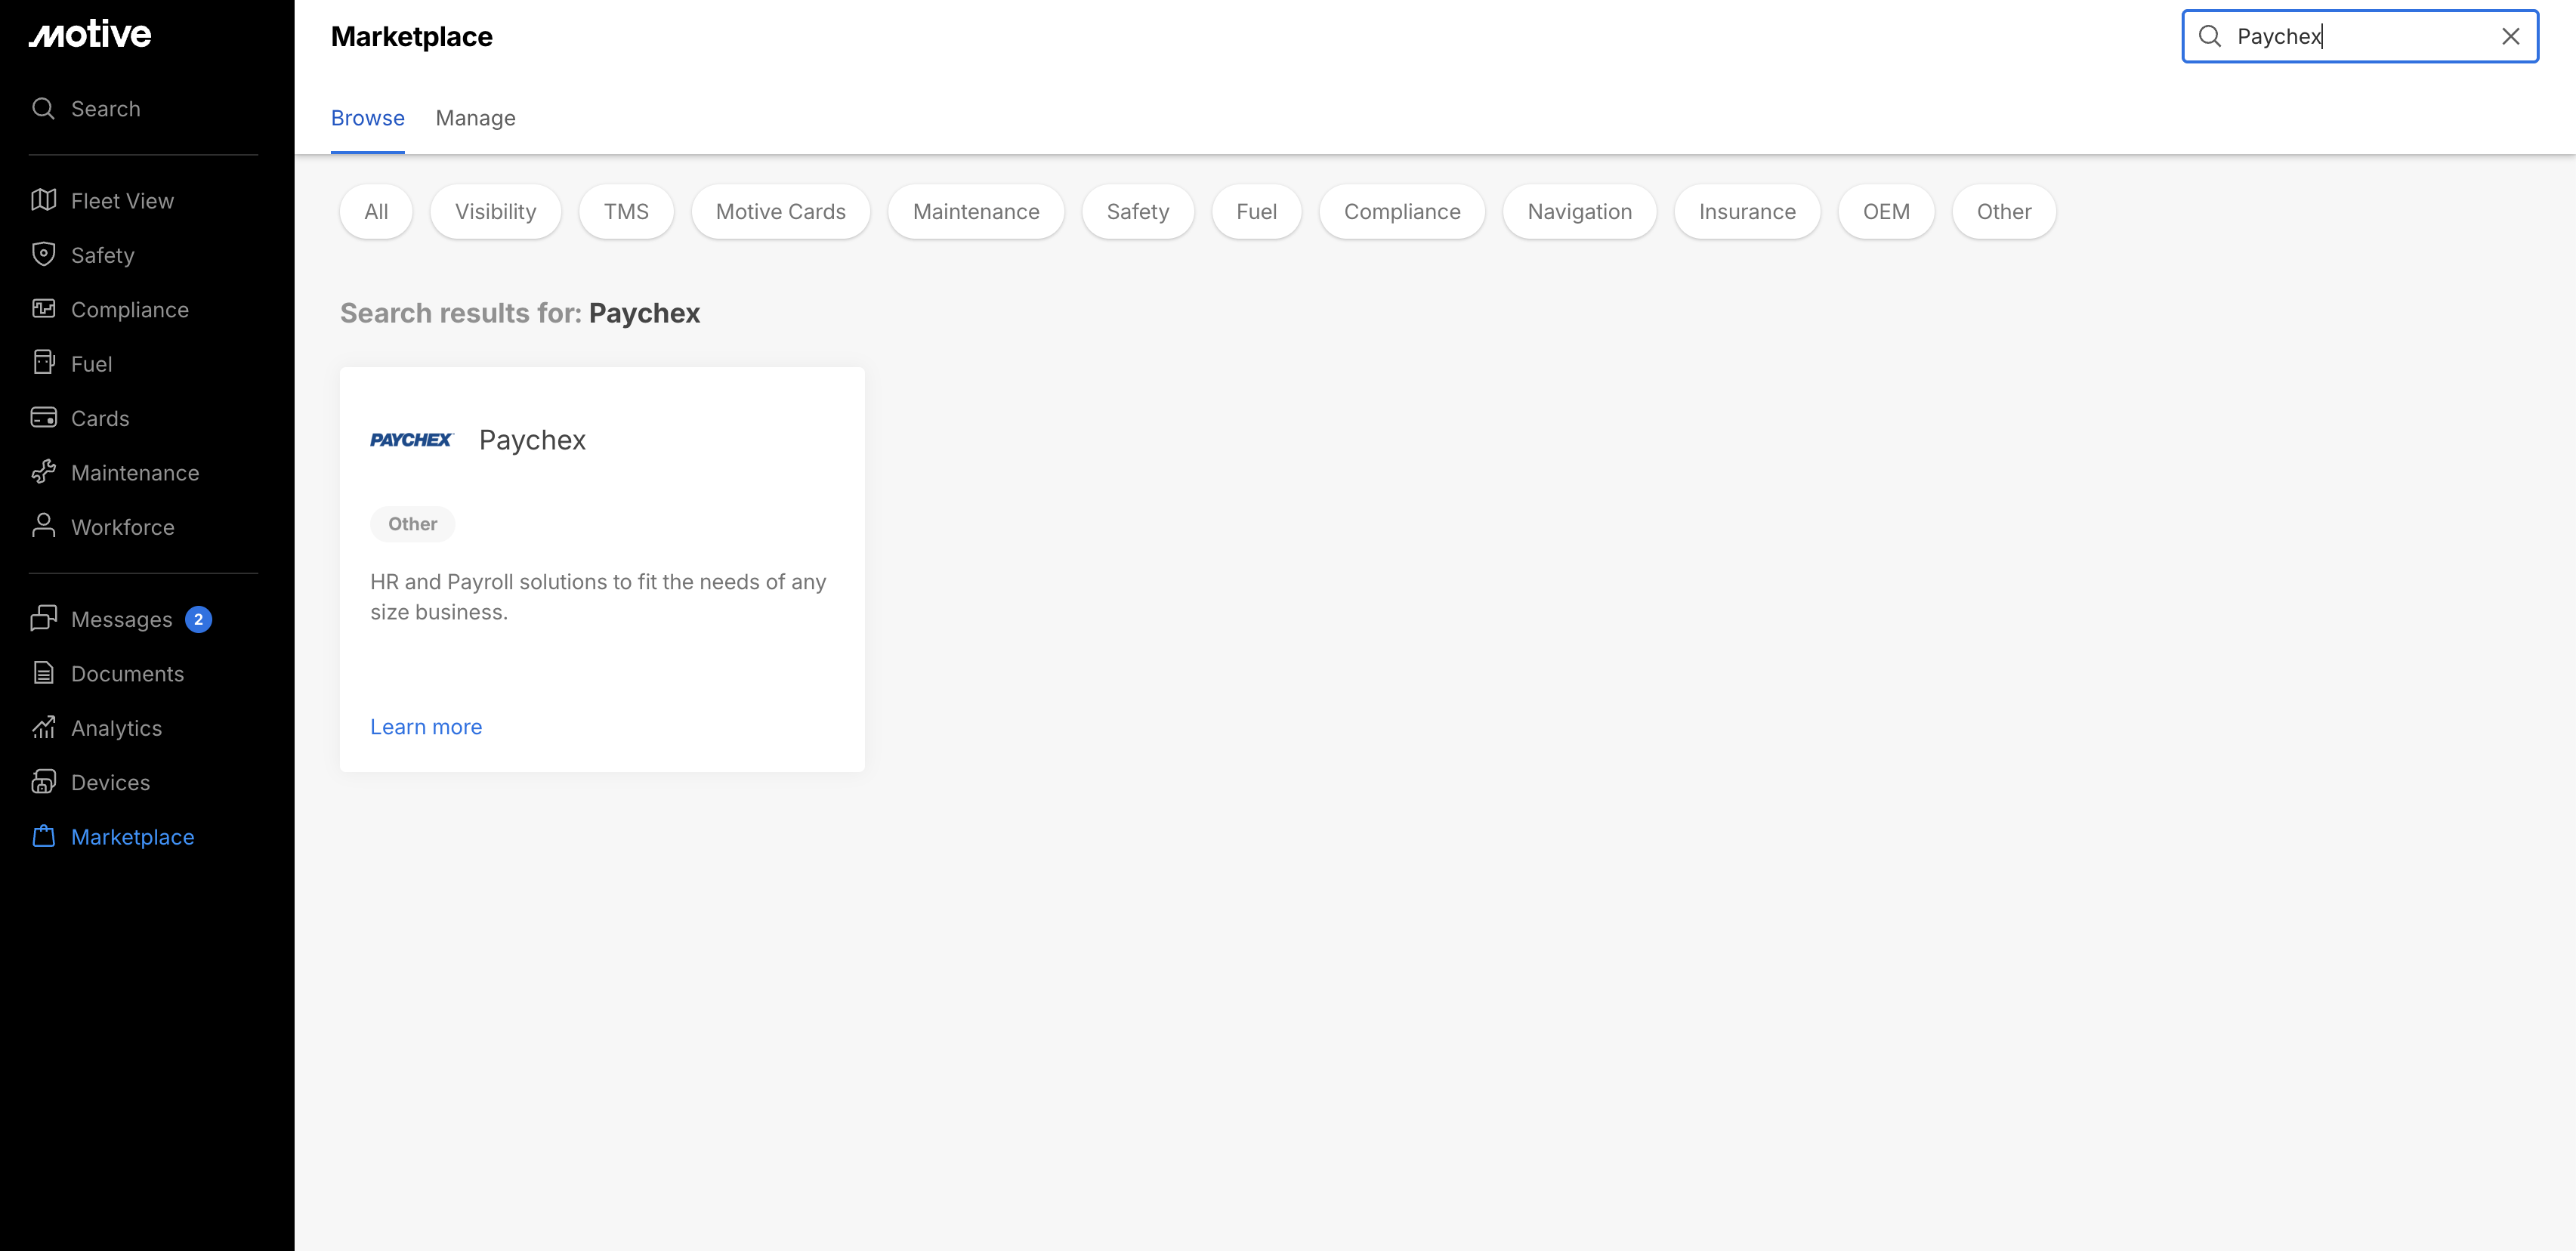Click the Analytics chart icon
This screenshot has height=1251, width=2576.
[x=43, y=727]
